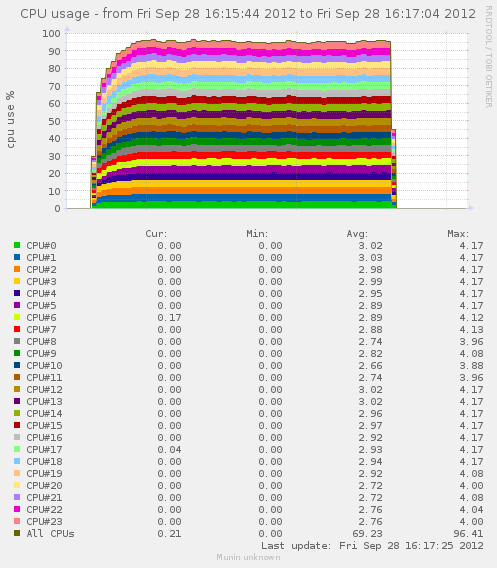Click the Last update timestamp text
Image resolution: width=497 pixels, height=568 pixels.
pyautogui.click(x=372, y=546)
